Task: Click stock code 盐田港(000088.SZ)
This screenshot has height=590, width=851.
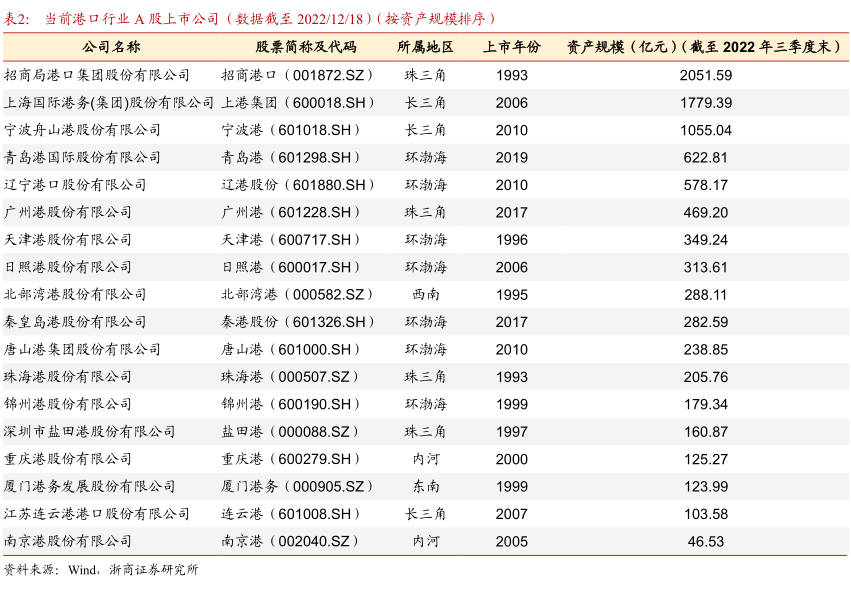Action: [x=290, y=432]
